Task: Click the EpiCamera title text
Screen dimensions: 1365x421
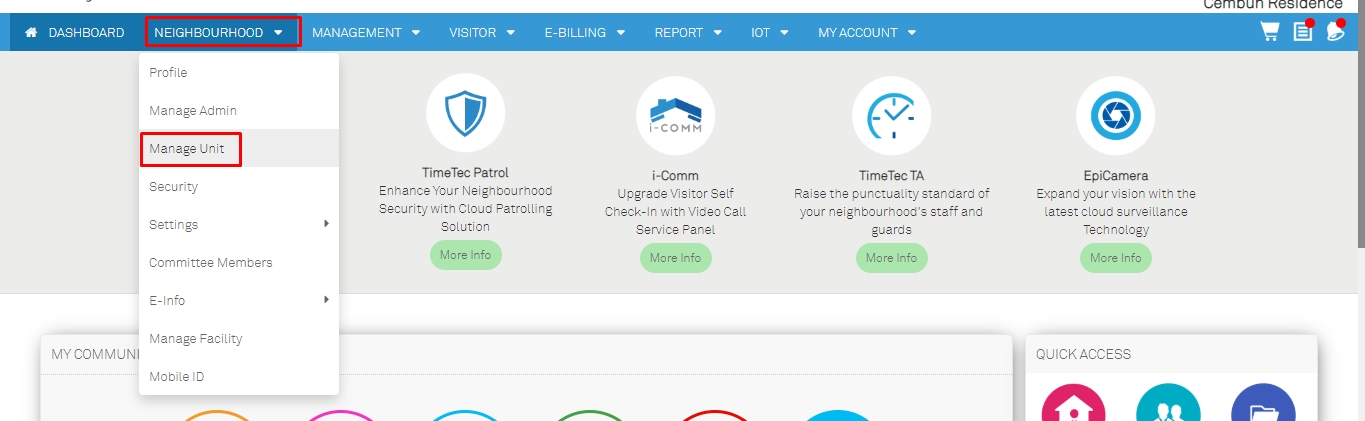Action: pos(1115,175)
